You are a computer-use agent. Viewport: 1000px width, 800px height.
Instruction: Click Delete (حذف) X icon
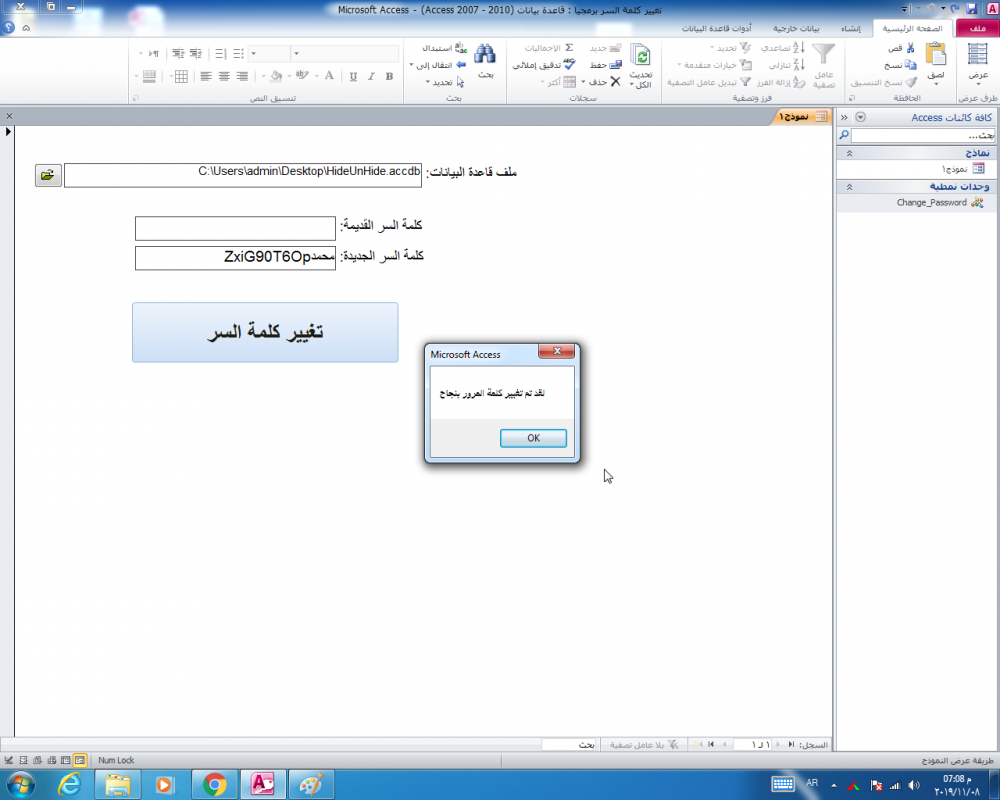tap(615, 82)
